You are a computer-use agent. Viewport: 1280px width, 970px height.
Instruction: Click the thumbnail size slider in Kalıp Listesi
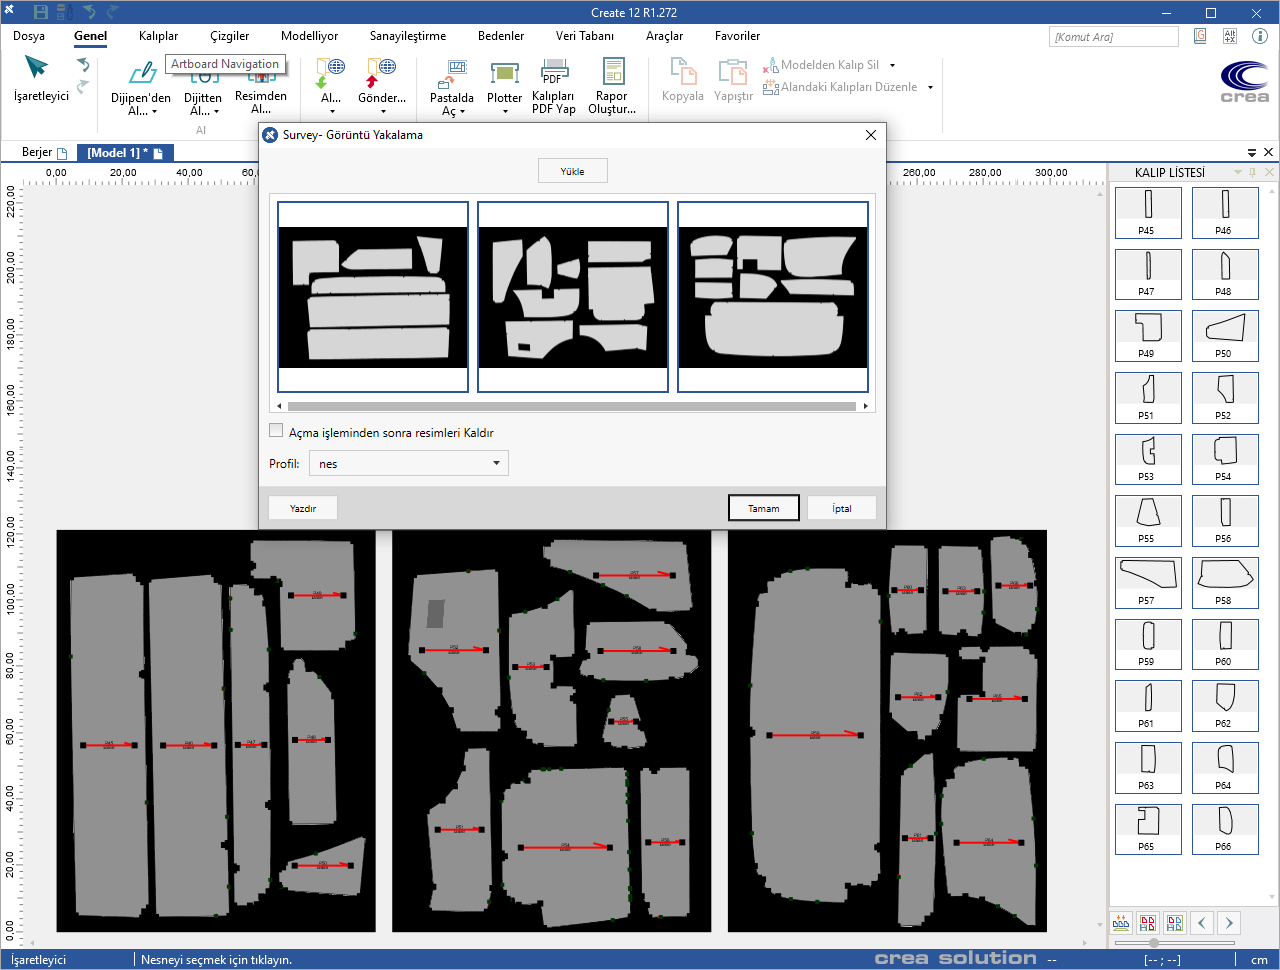[1154, 943]
